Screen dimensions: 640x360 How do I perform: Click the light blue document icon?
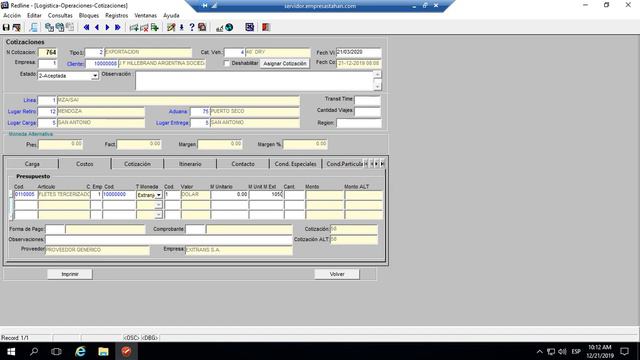coord(34,27)
